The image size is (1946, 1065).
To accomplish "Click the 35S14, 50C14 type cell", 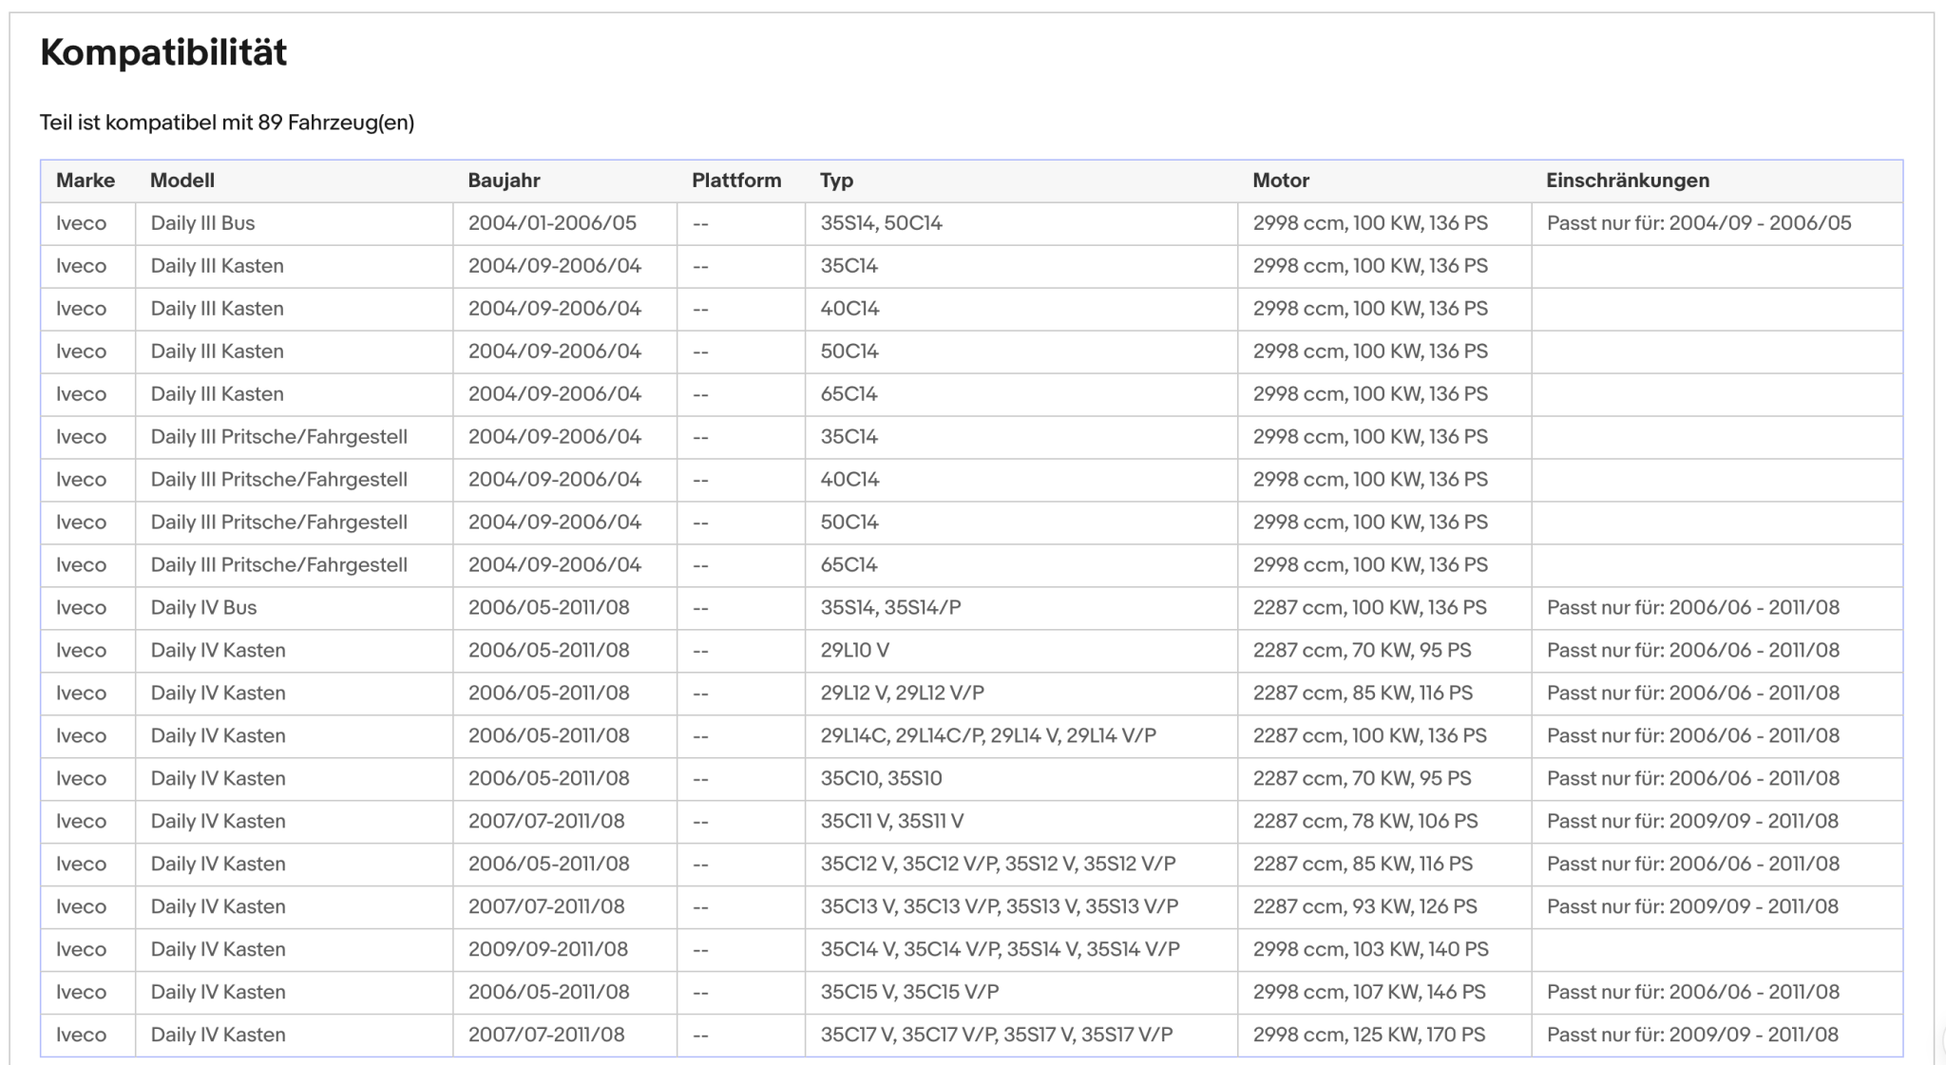I will point(1021,224).
